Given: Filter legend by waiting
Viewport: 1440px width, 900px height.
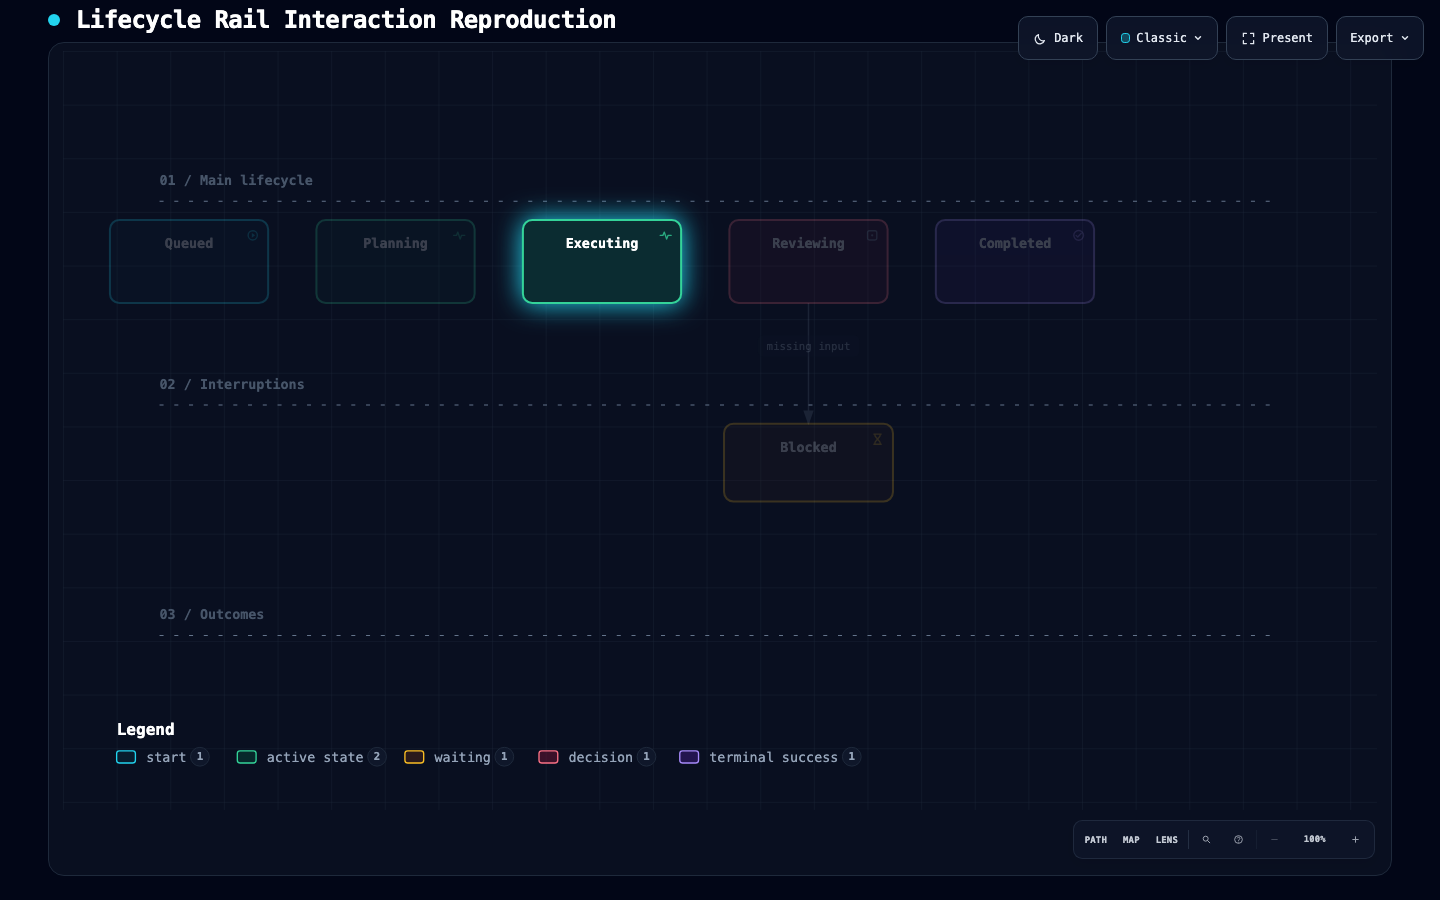Looking at the screenshot, I should pyautogui.click(x=458, y=757).
